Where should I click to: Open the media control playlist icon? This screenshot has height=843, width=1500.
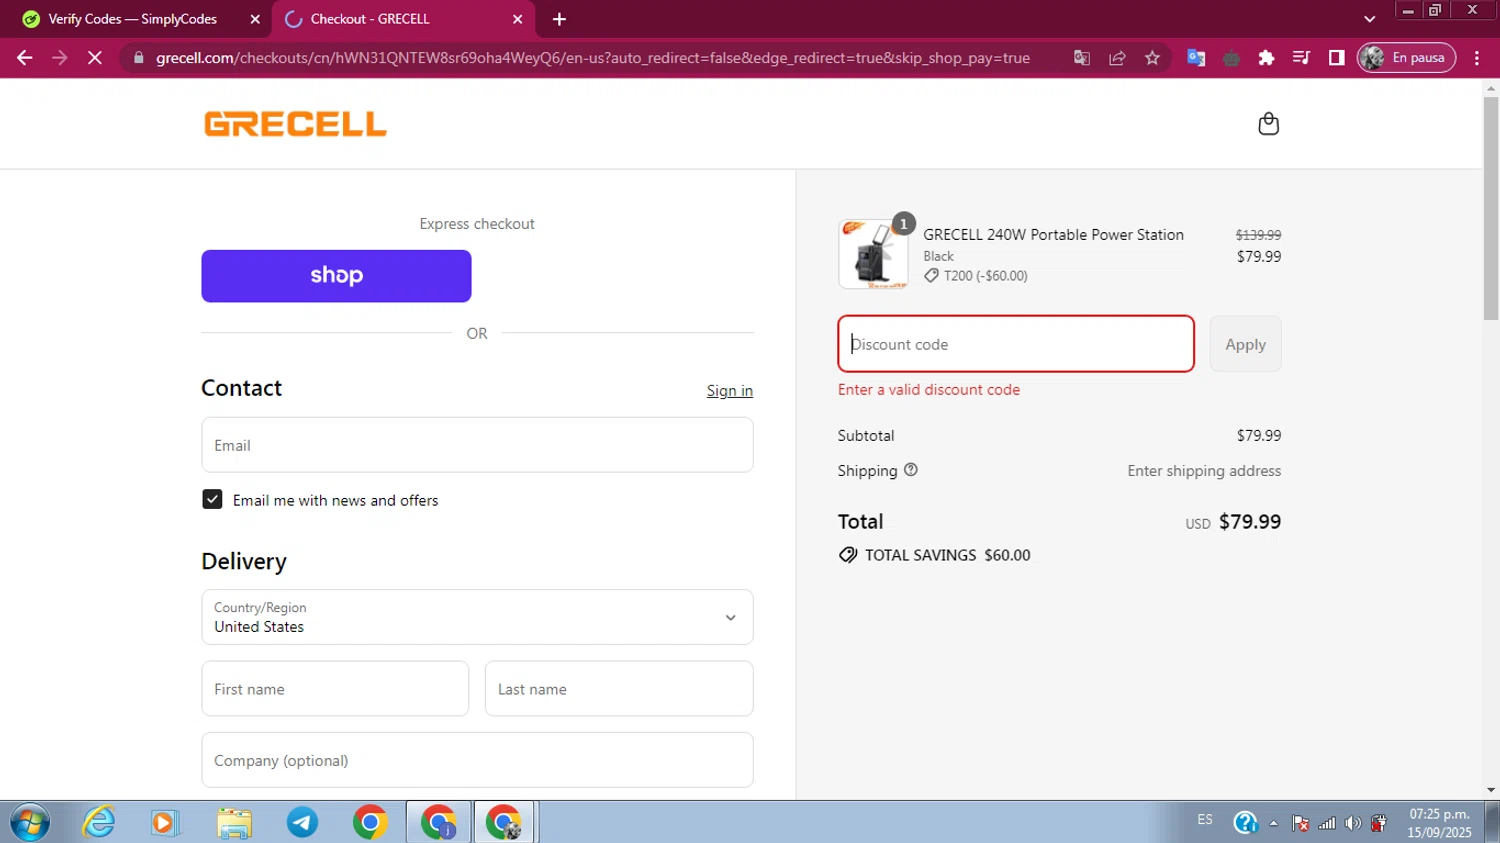[x=1301, y=58]
